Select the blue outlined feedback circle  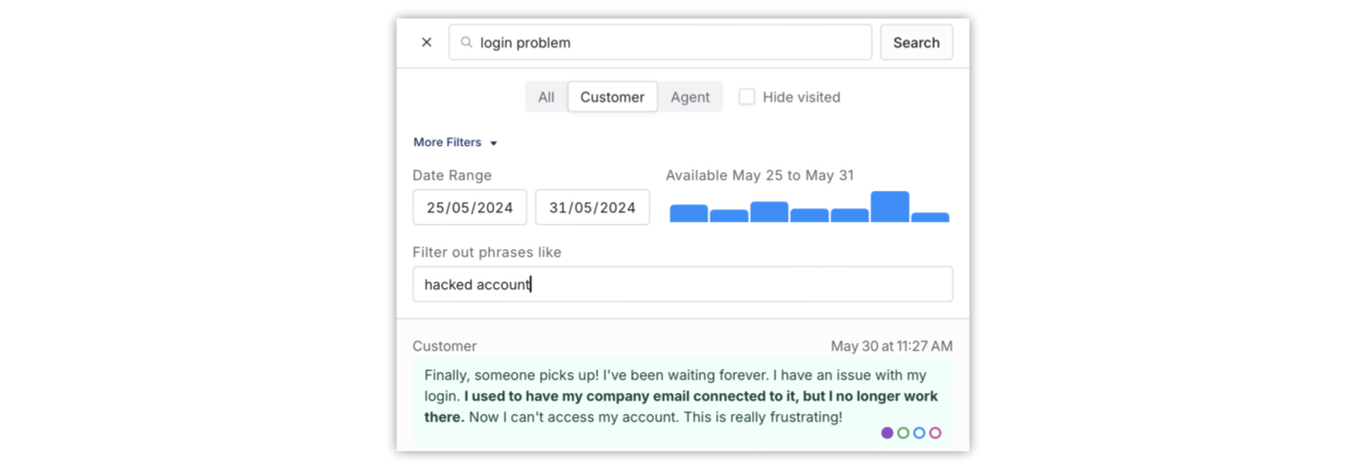(919, 433)
